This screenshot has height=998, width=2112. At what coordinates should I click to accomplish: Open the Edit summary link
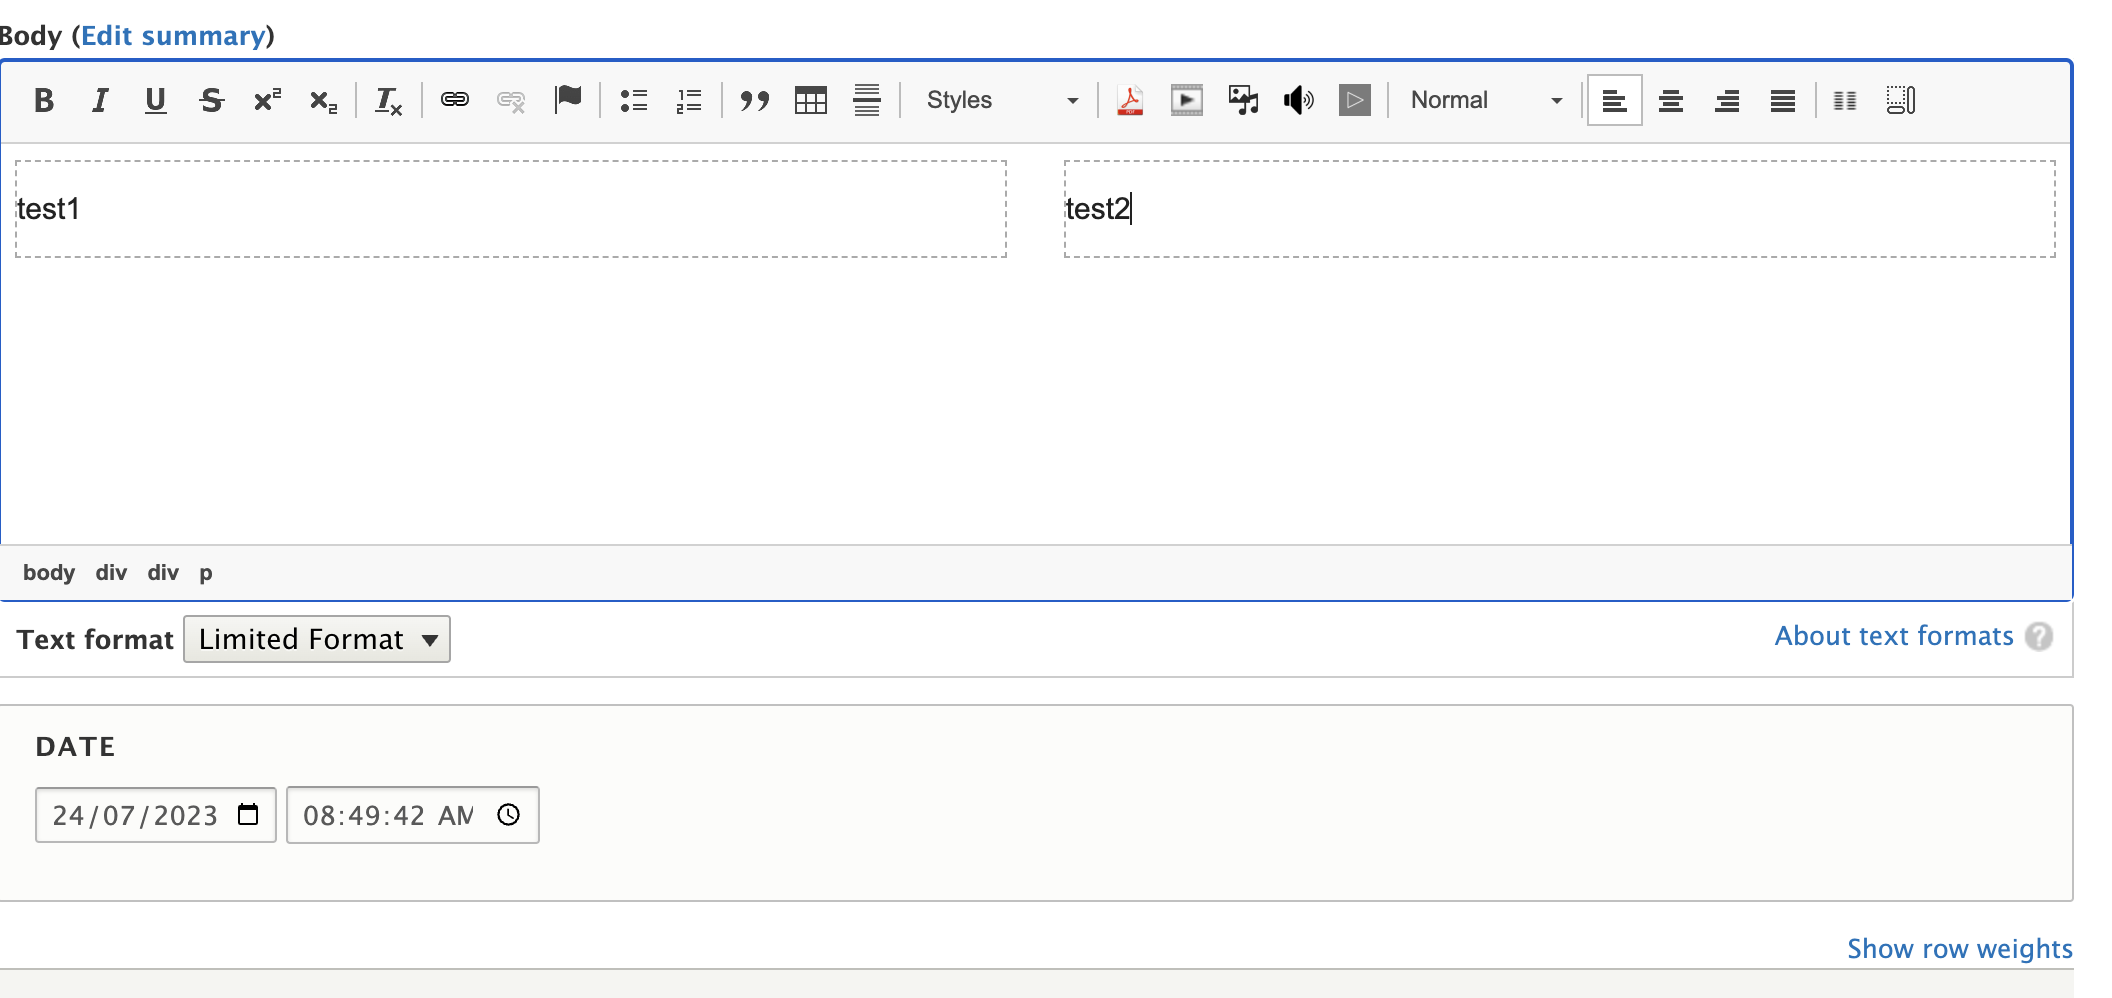click(174, 36)
